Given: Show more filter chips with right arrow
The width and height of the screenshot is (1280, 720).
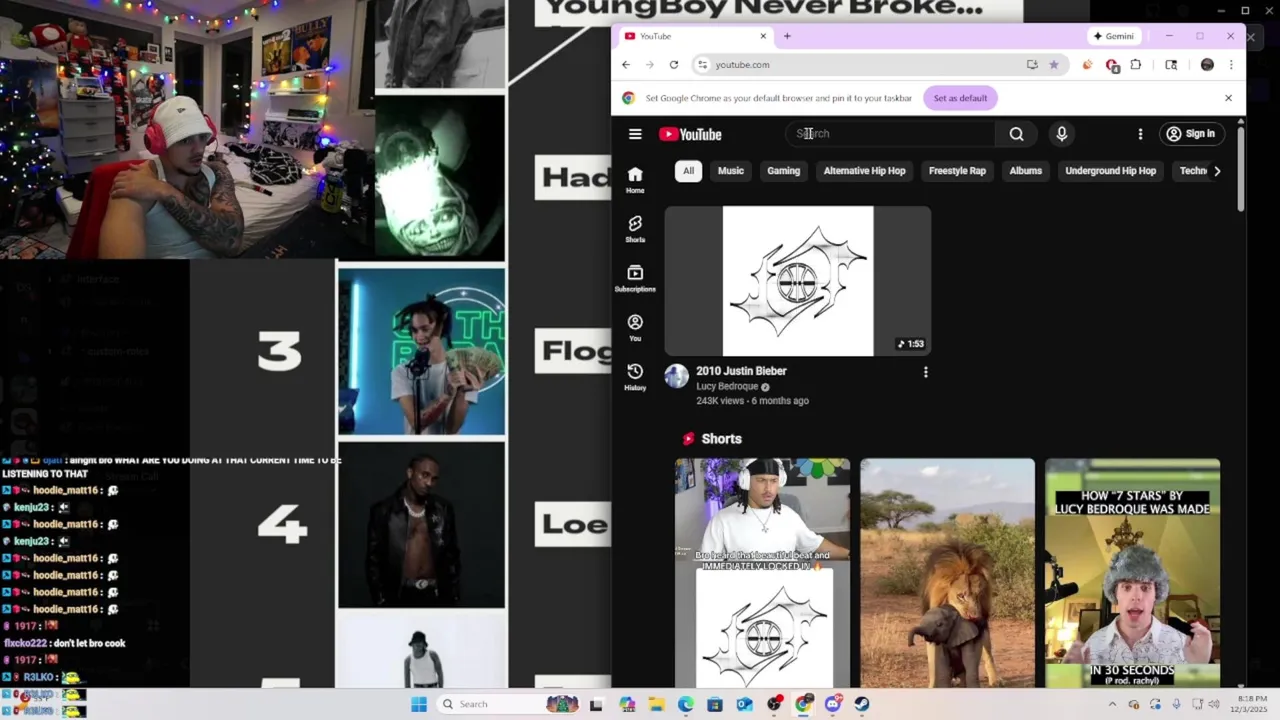Looking at the screenshot, I should pyautogui.click(x=1217, y=171).
